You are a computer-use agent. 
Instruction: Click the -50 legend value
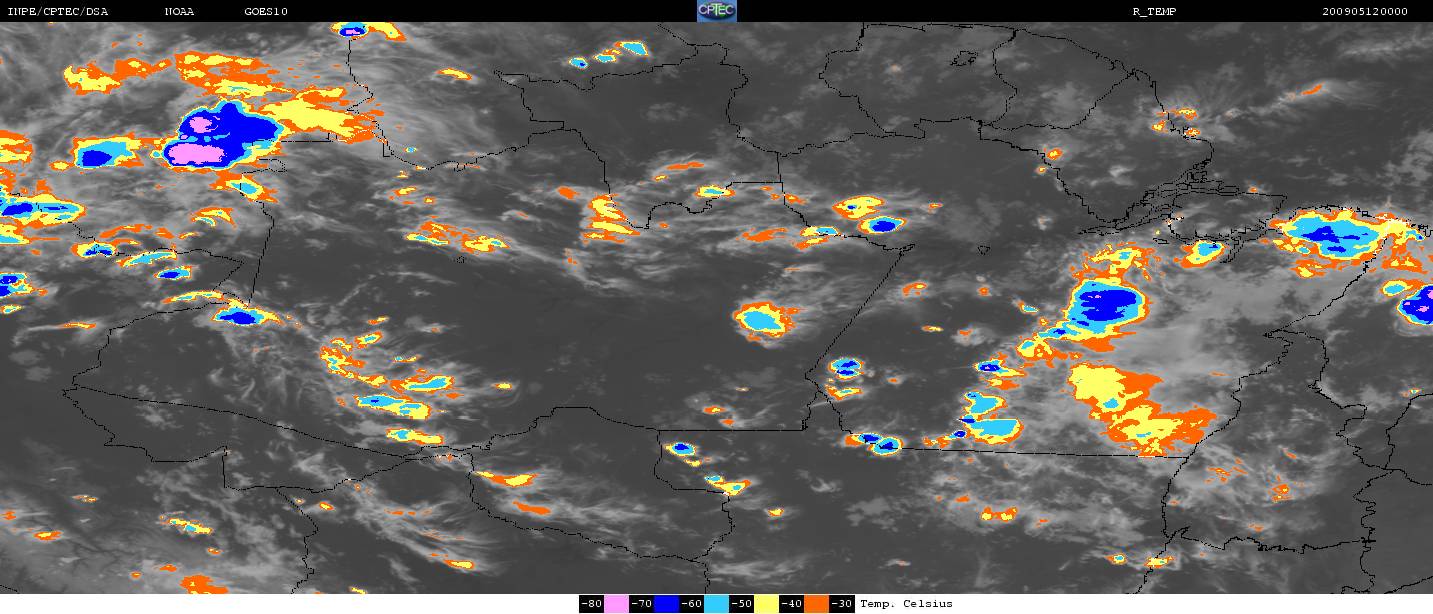(x=741, y=604)
